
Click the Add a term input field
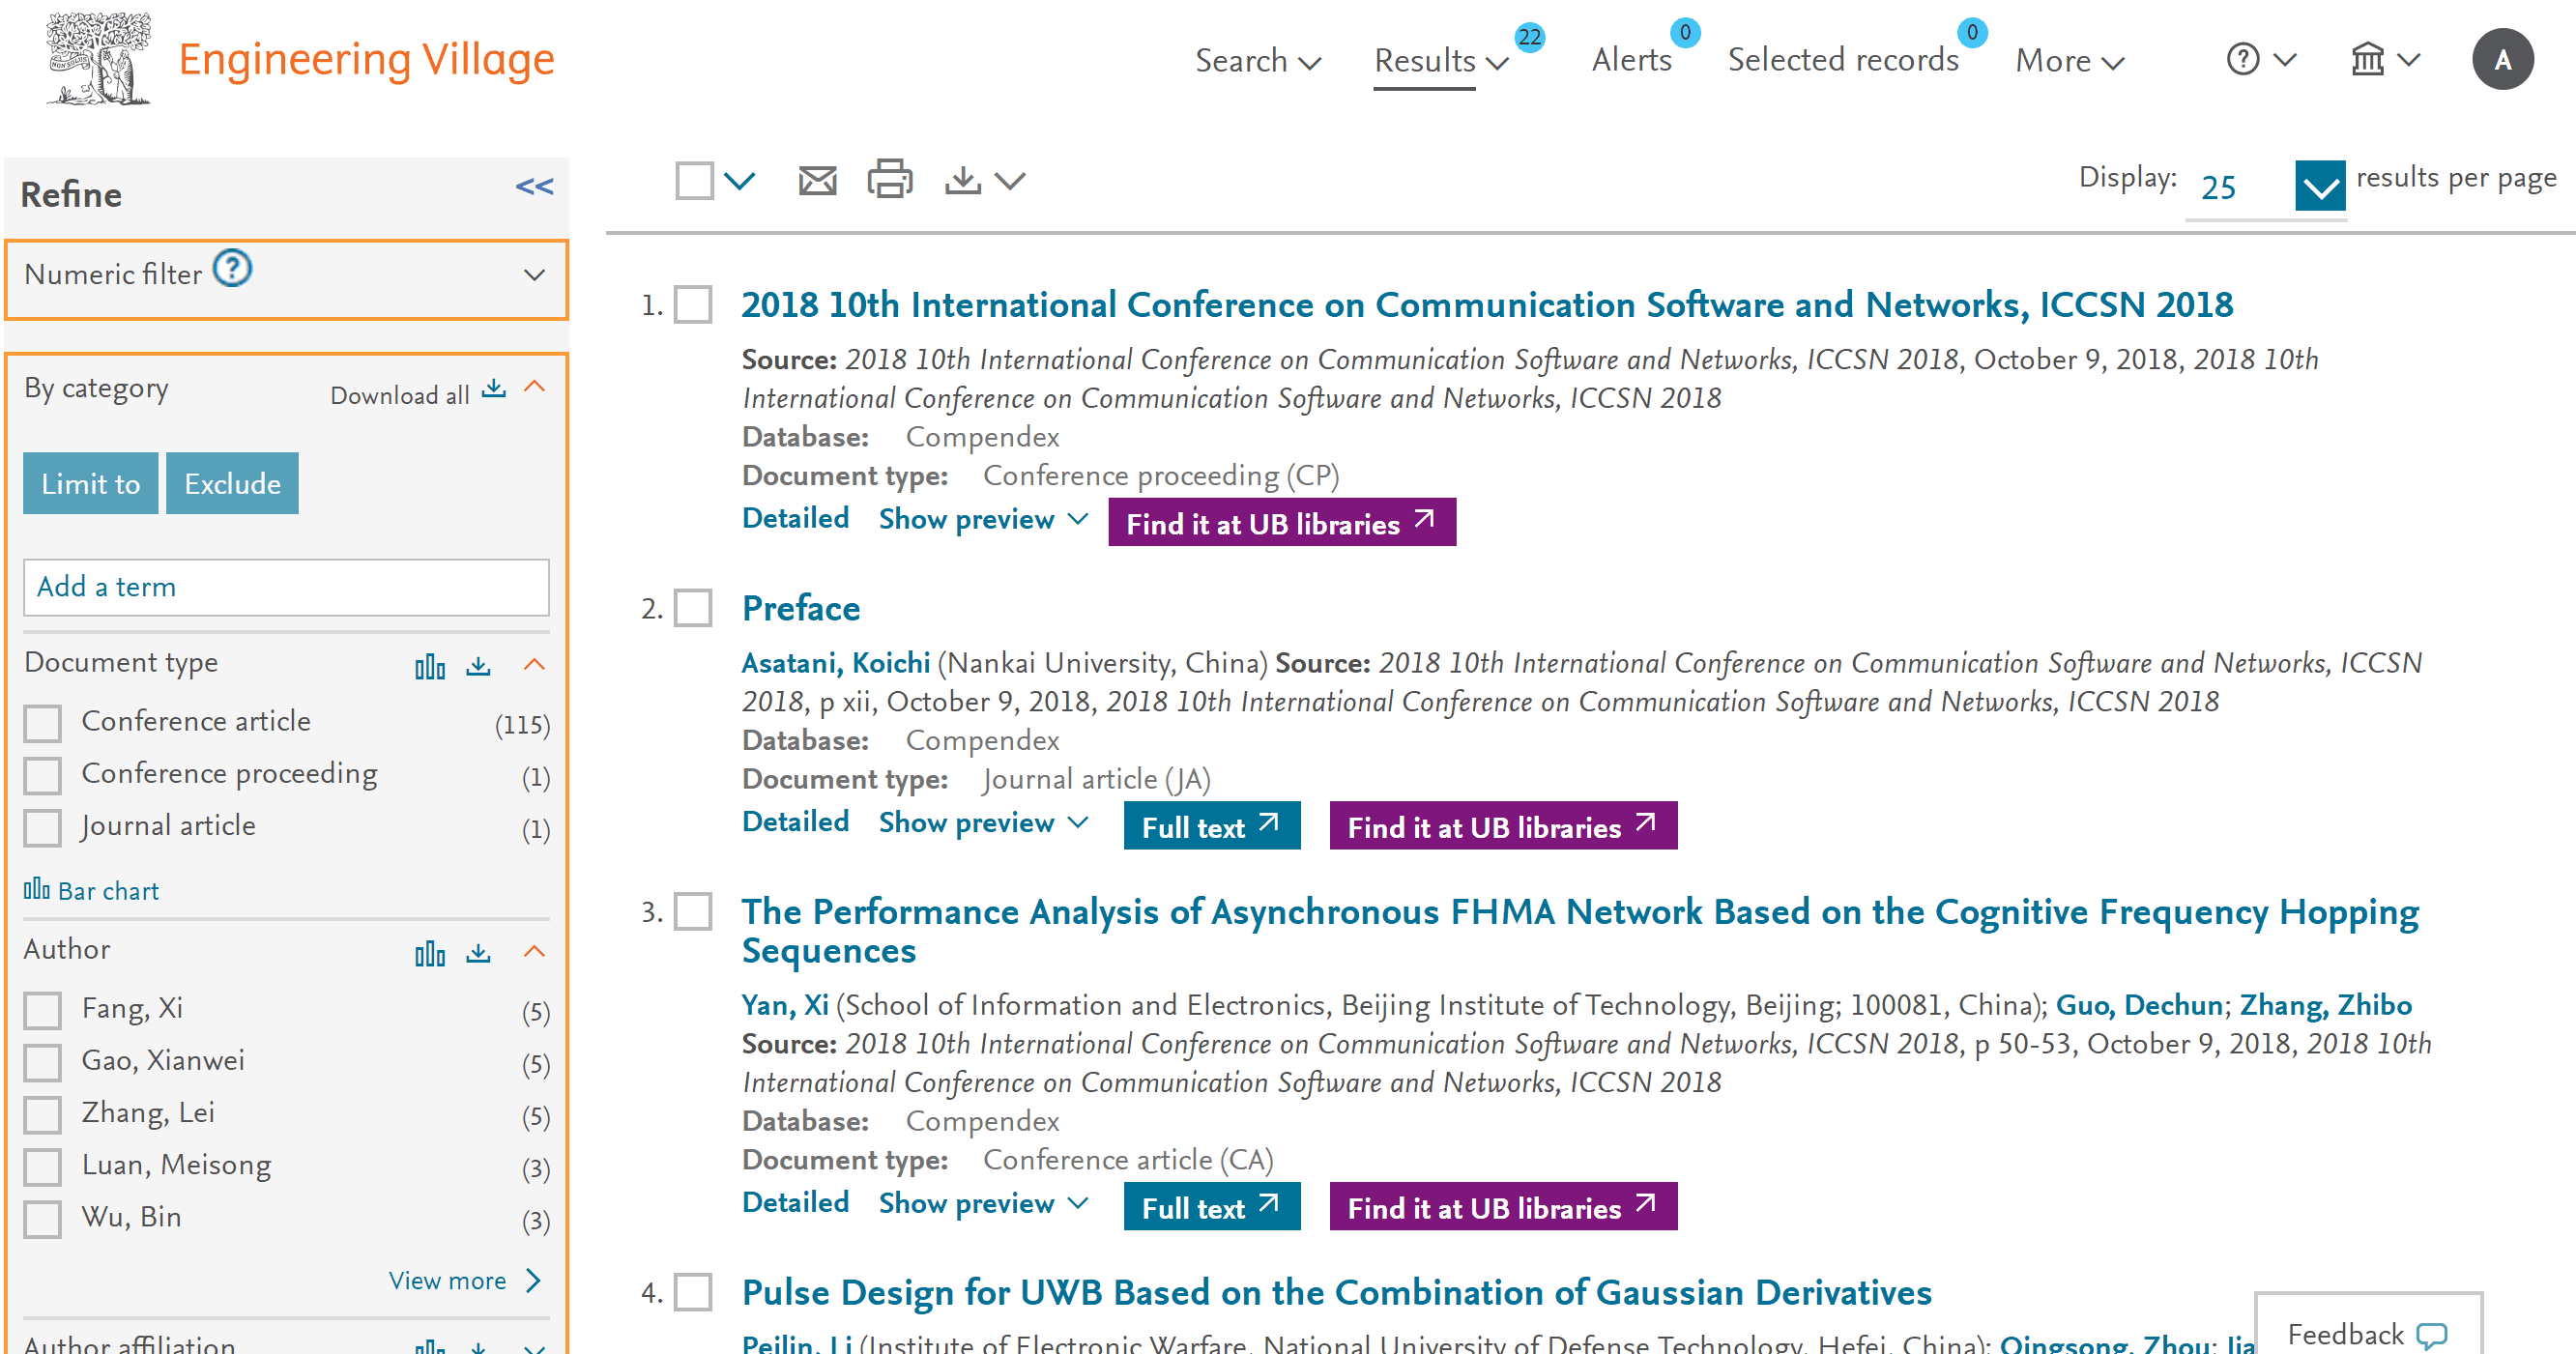pos(286,587)
